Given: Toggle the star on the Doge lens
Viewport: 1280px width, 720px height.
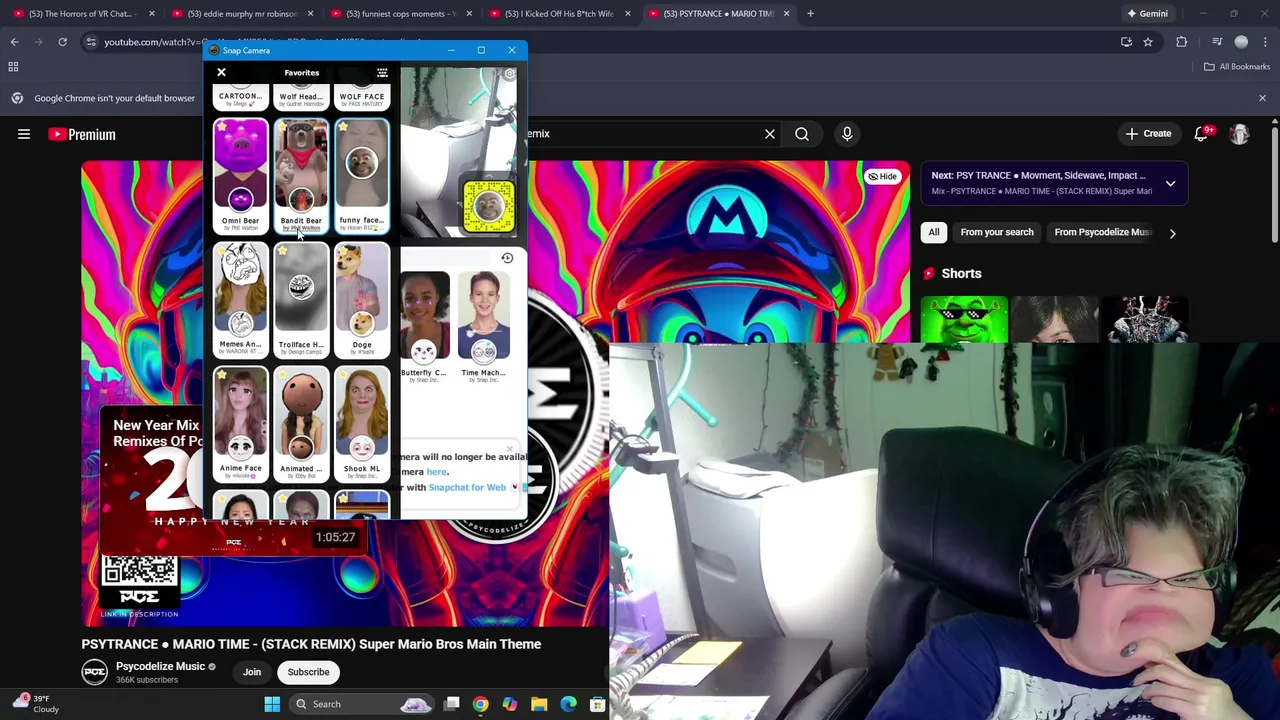Looking at the screenshot, I should 343,251.
